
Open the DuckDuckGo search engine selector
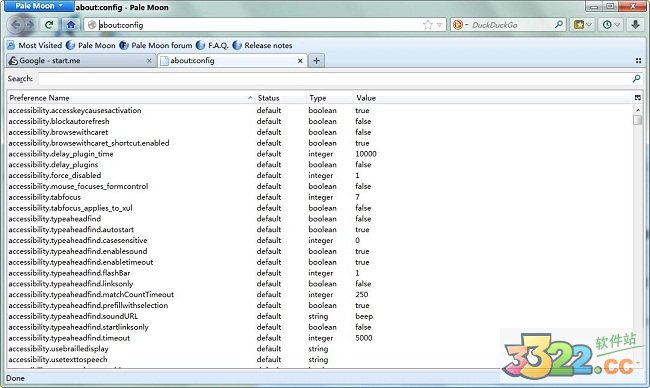460,25
